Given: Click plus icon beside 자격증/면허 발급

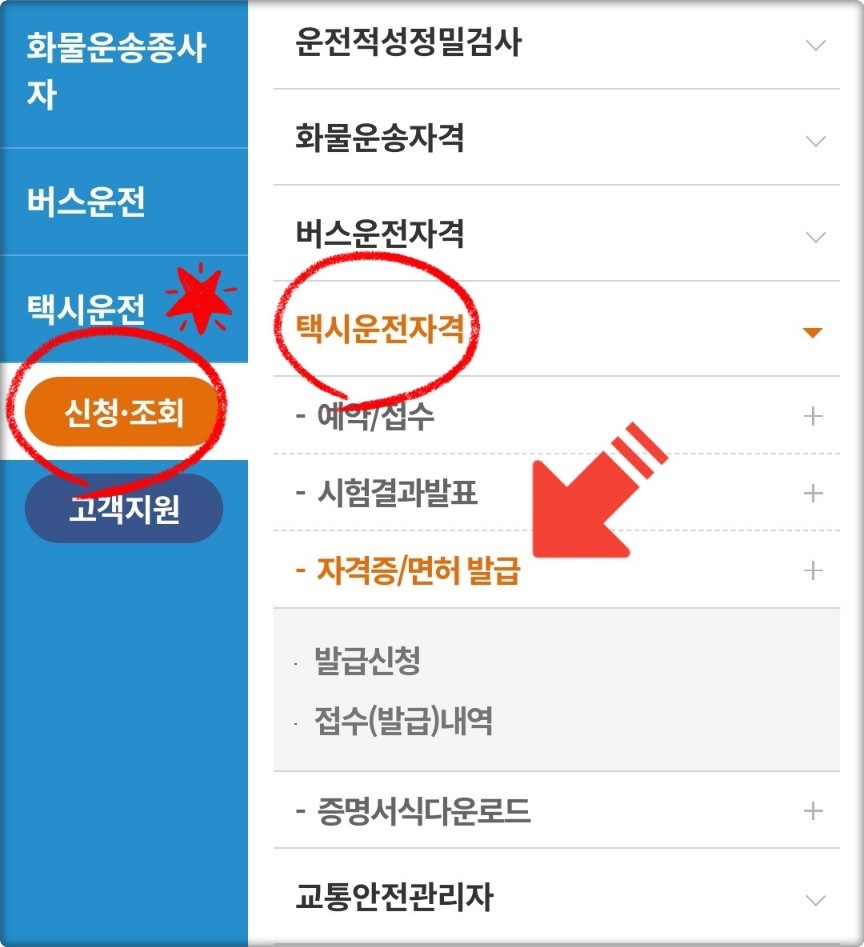Looking at the screenshot, I should 813,571.
